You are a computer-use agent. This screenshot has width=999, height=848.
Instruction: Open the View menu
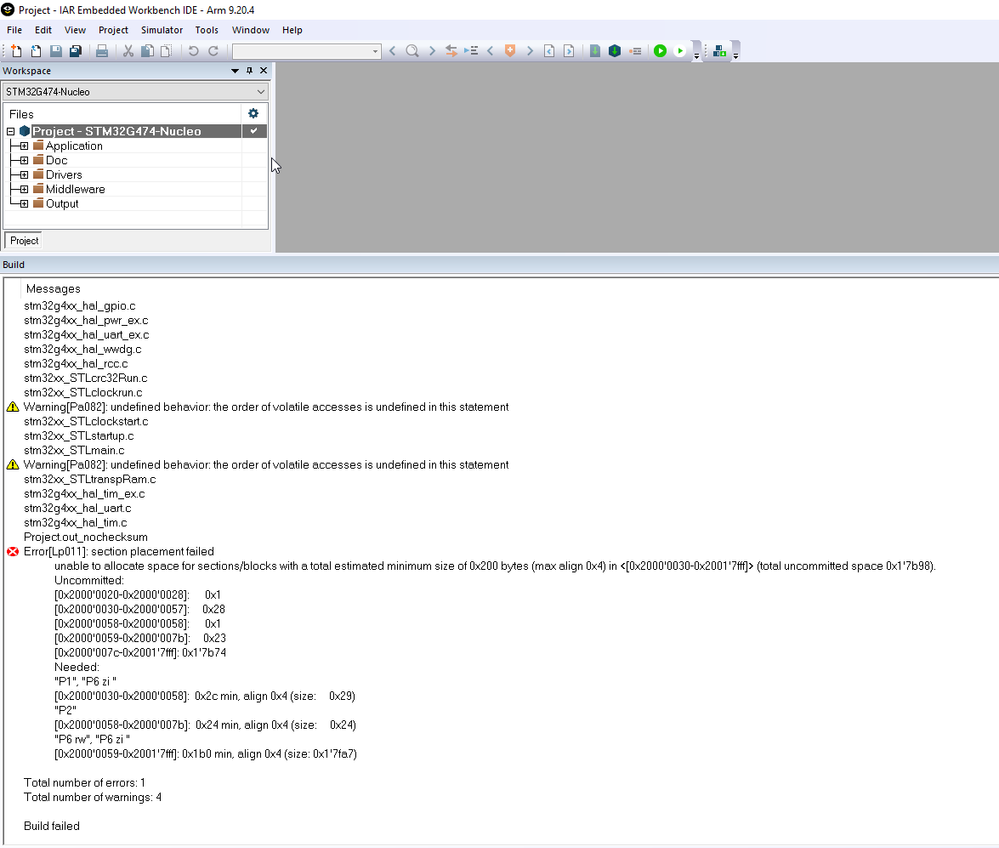(75, 30)
